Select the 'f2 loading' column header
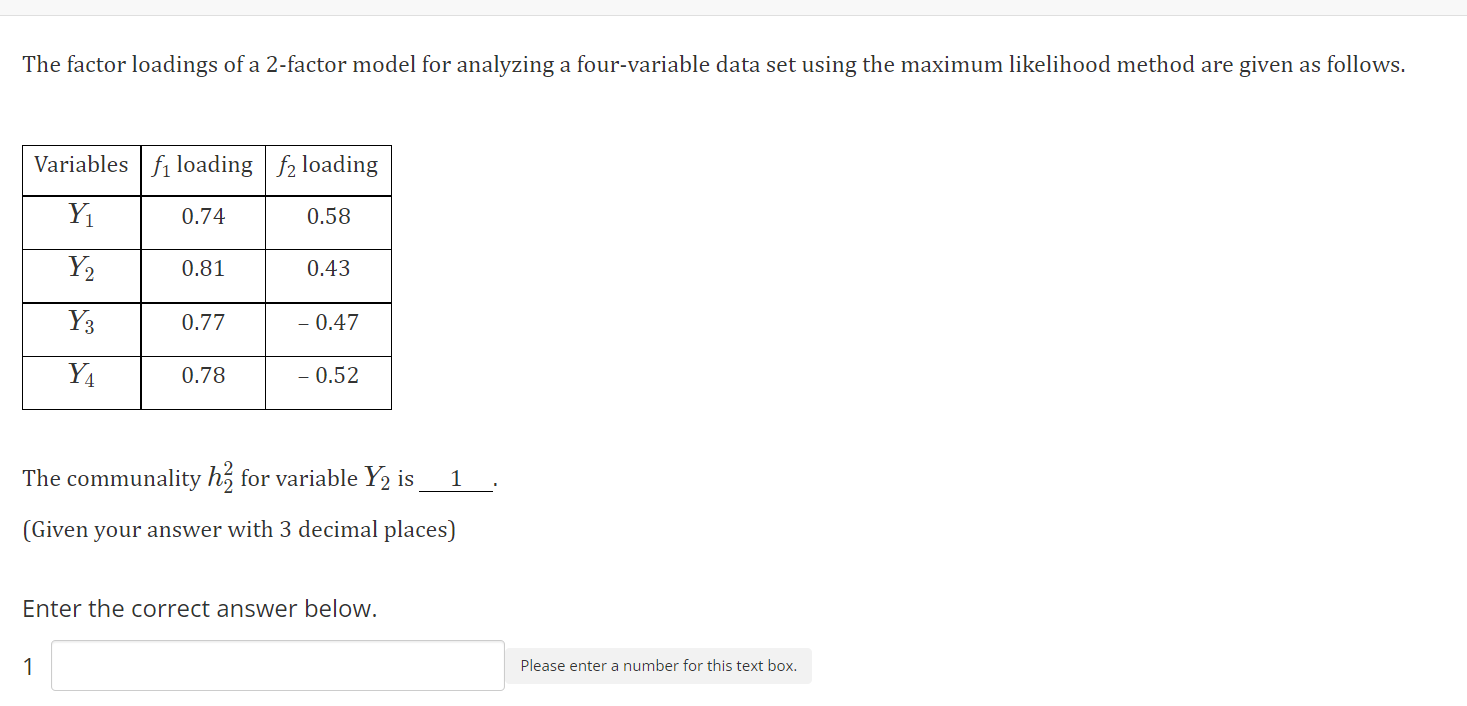 pyautogui.click(x=327, y=166)
